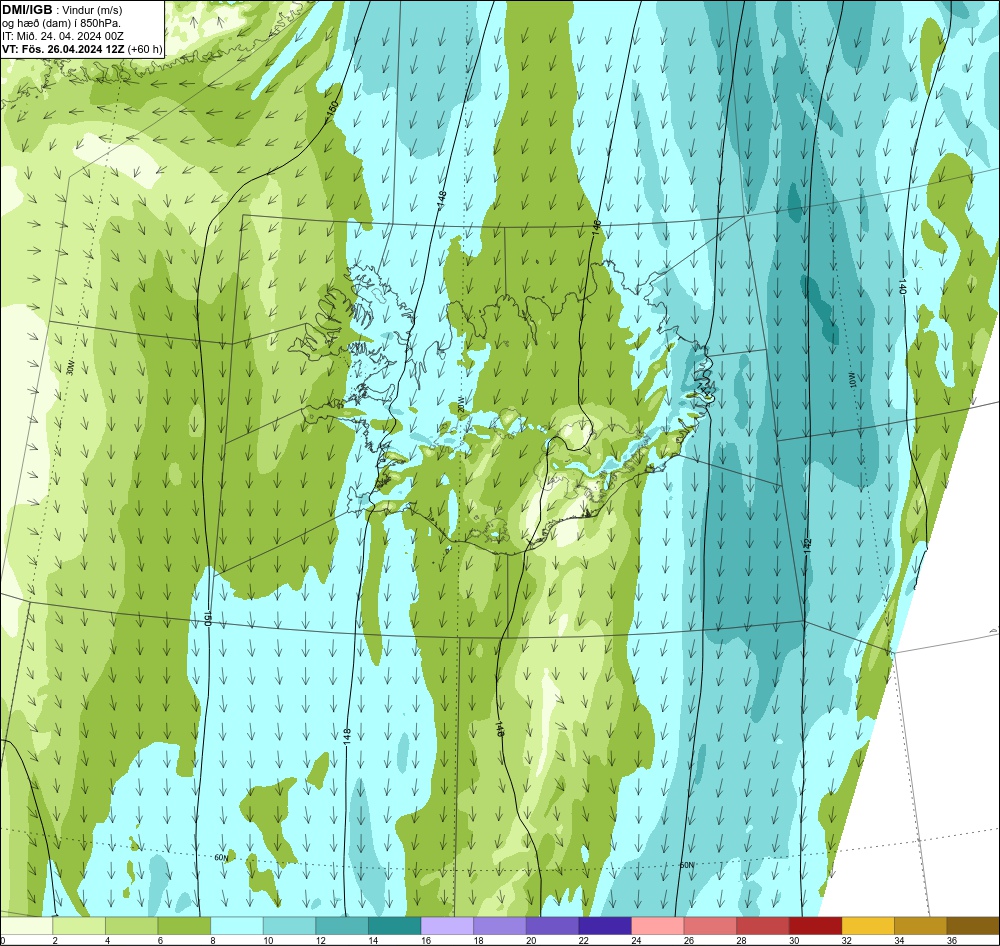Pick the 16–18 m/s lavender legend swatch
This screenshot has height=946, width=1000.
(447, 926)
